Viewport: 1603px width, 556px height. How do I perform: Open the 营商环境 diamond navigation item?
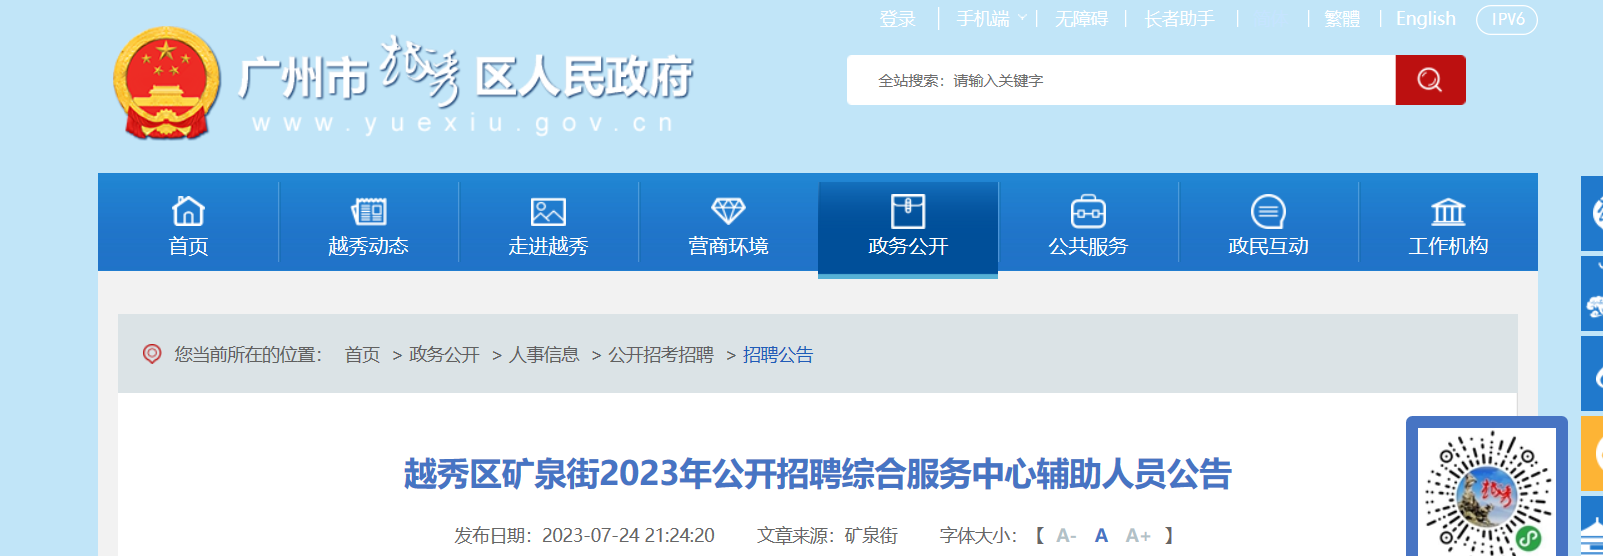pos(728,223)
